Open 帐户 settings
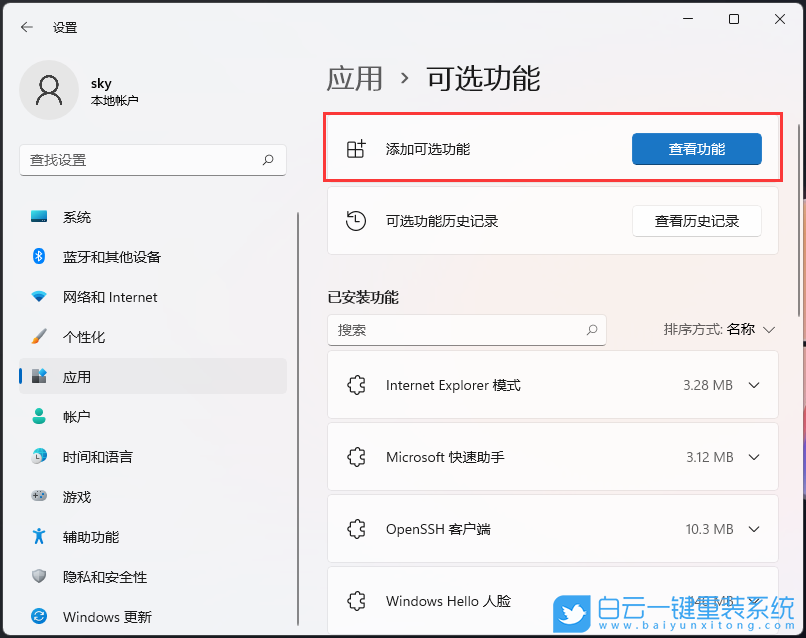Image resolution: width=806 pixels, height=638 pixels. [x=78, y=417]
